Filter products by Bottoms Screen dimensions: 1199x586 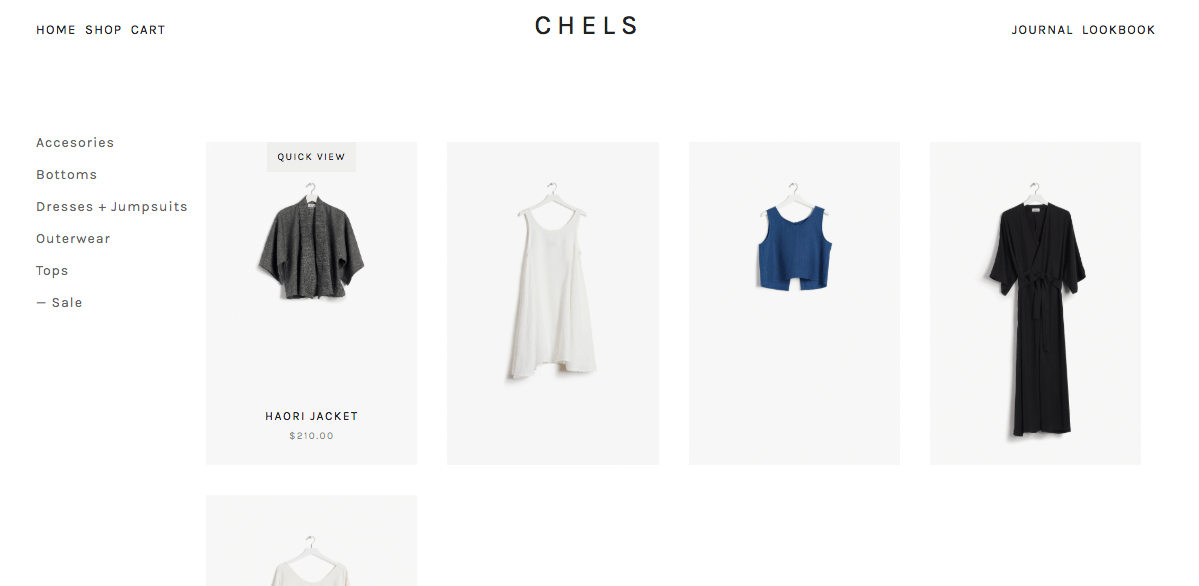click(x=67, y=174)
